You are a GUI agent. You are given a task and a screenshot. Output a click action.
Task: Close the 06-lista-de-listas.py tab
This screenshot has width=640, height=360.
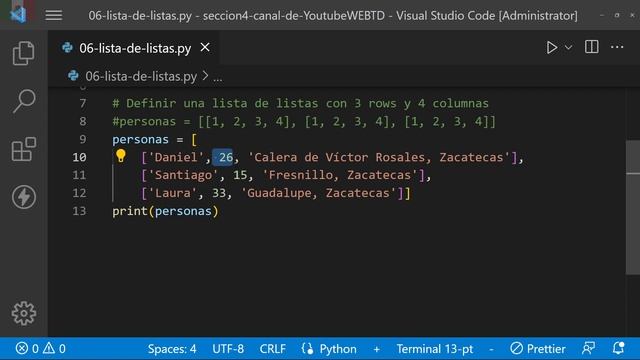click(205, 48)
